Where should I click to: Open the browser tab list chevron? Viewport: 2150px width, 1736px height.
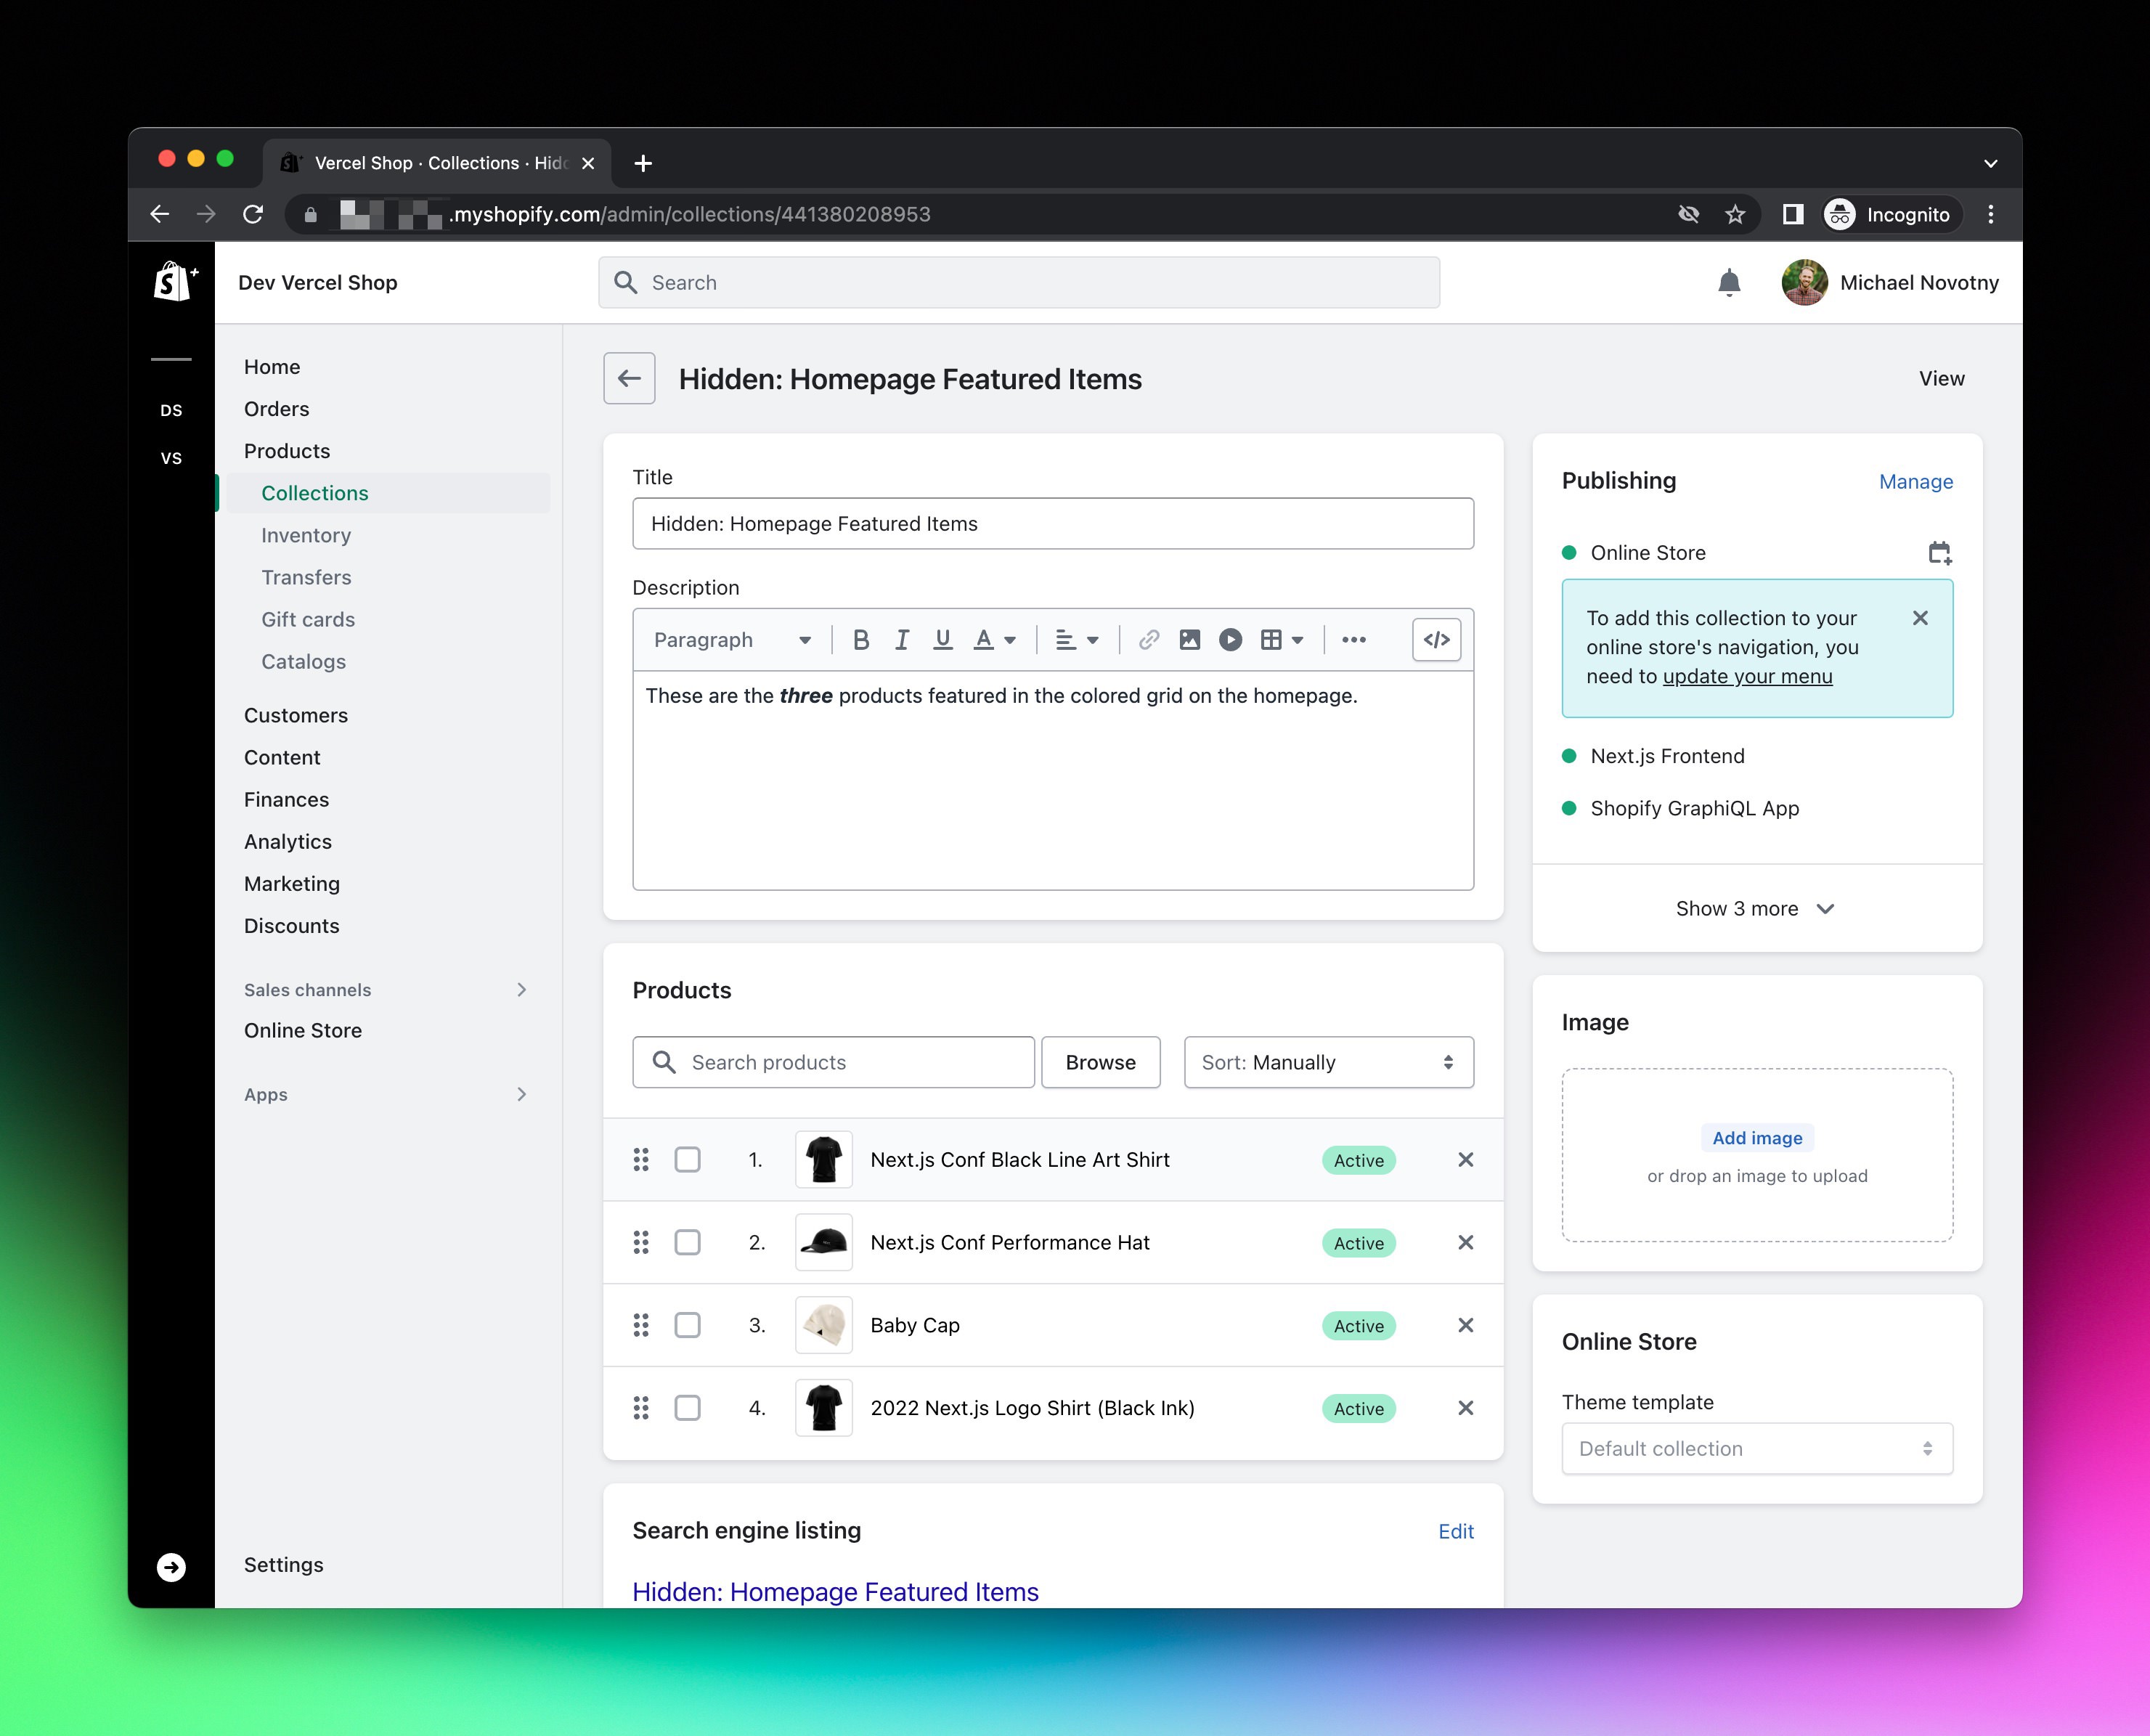point(1991,163)
